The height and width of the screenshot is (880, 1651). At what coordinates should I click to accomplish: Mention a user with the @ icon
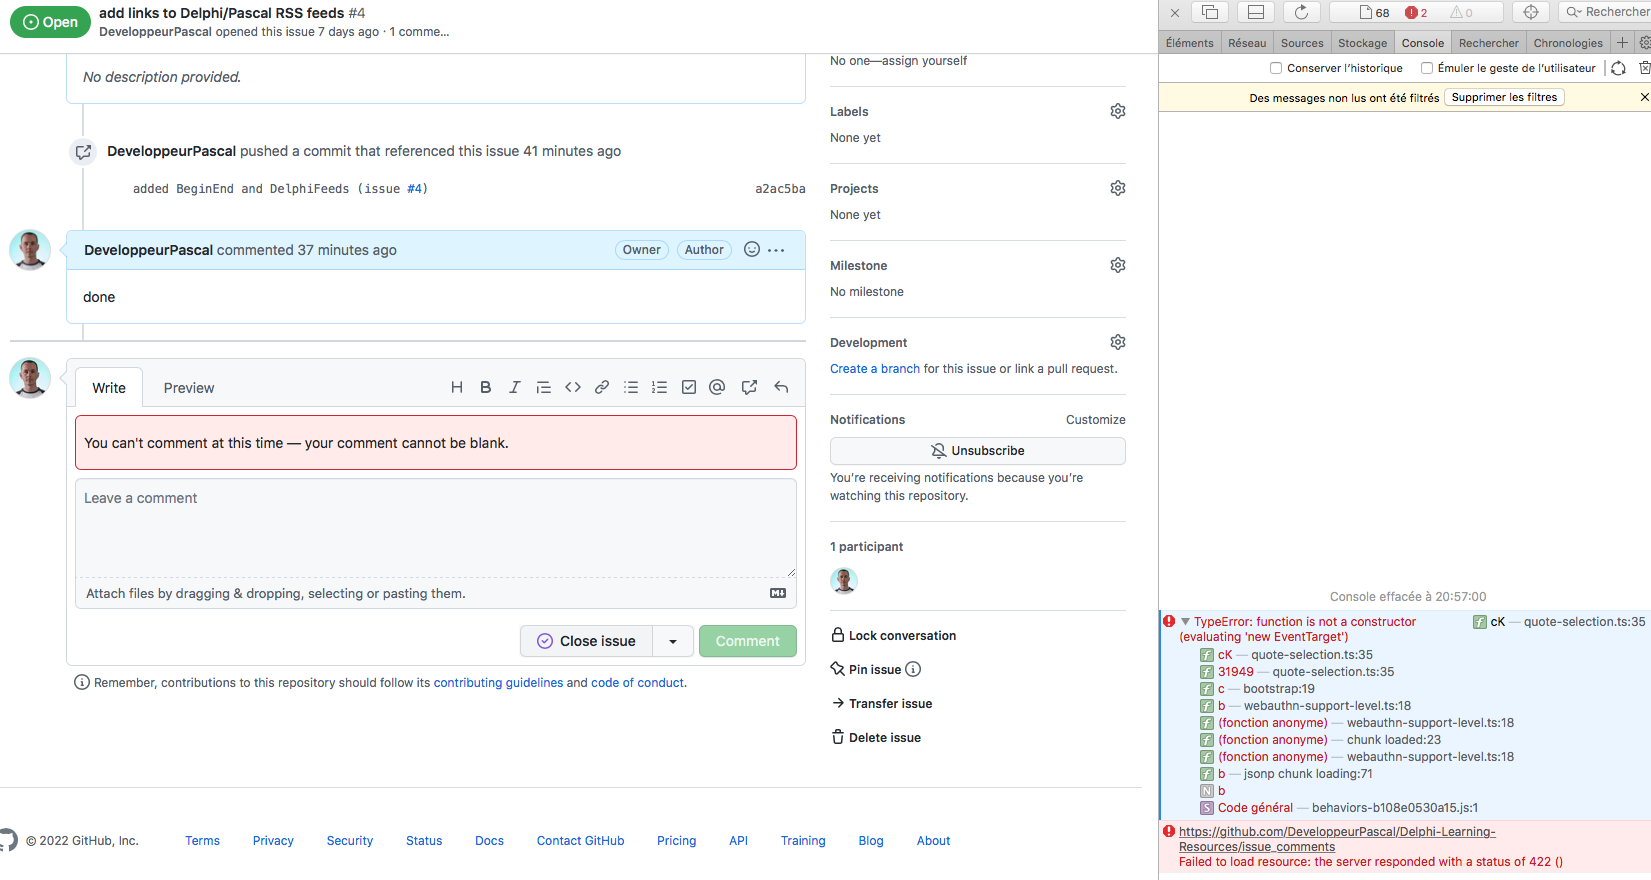[717, 388]
